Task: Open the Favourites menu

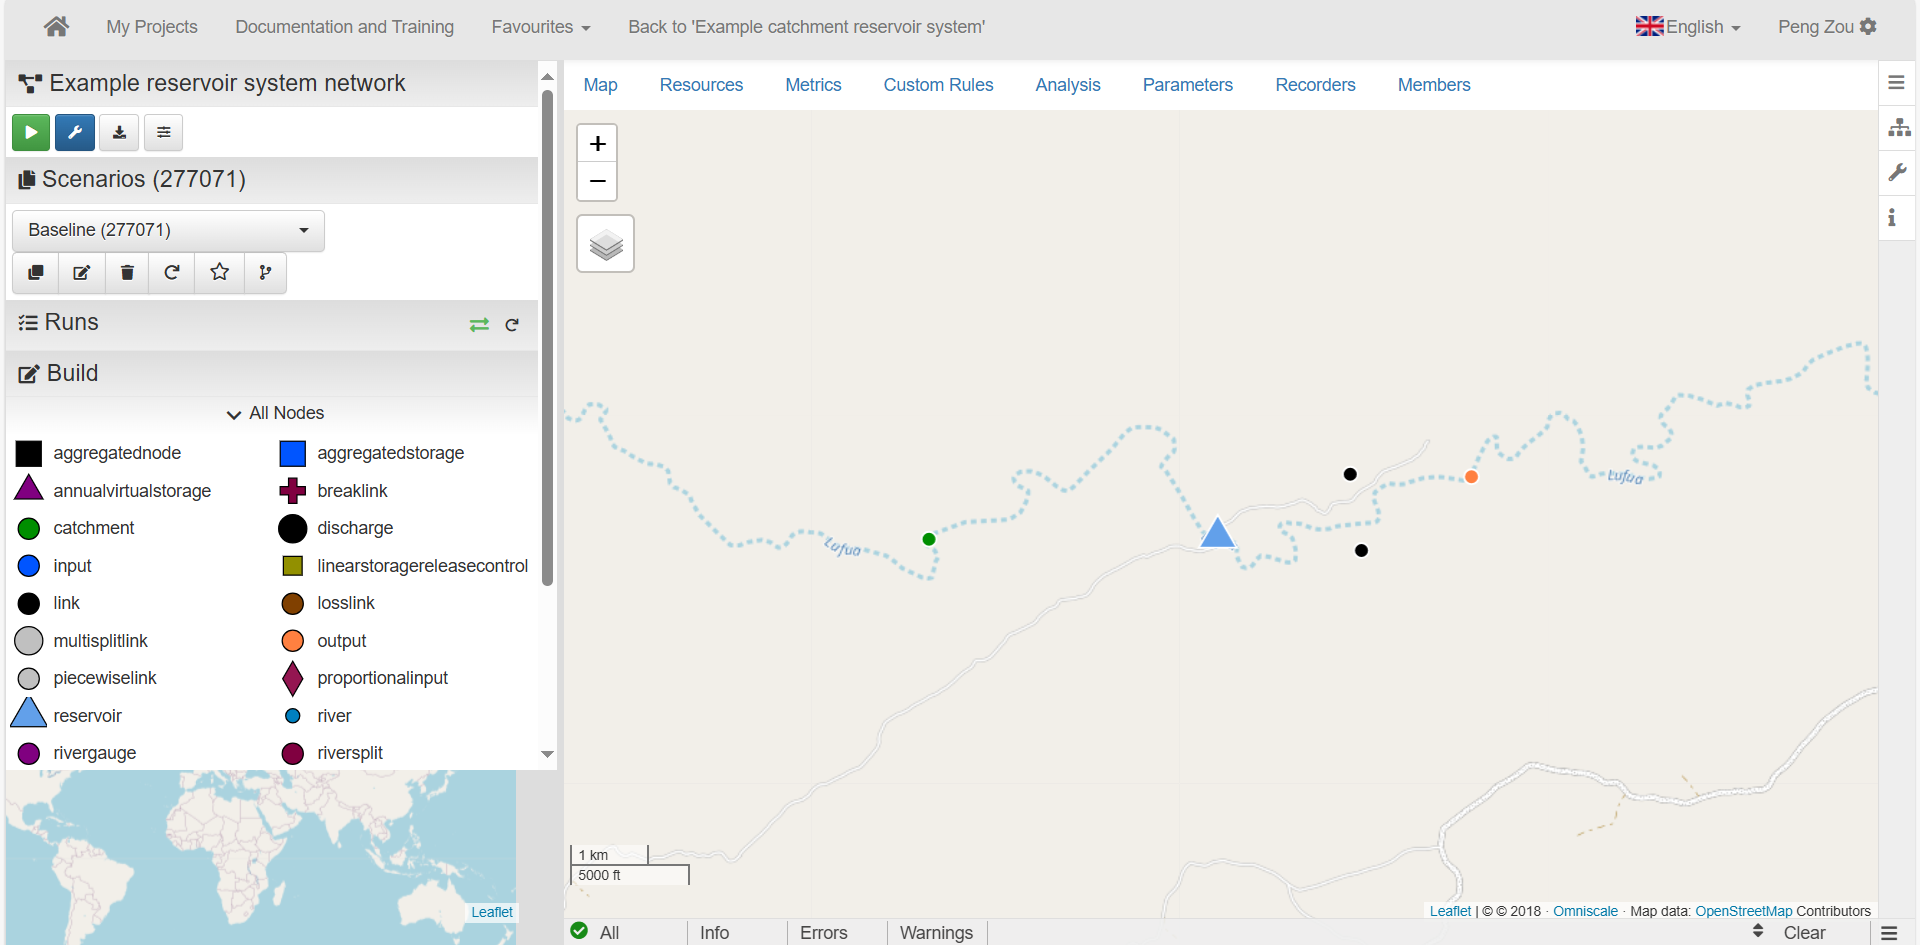Action: 540,27
